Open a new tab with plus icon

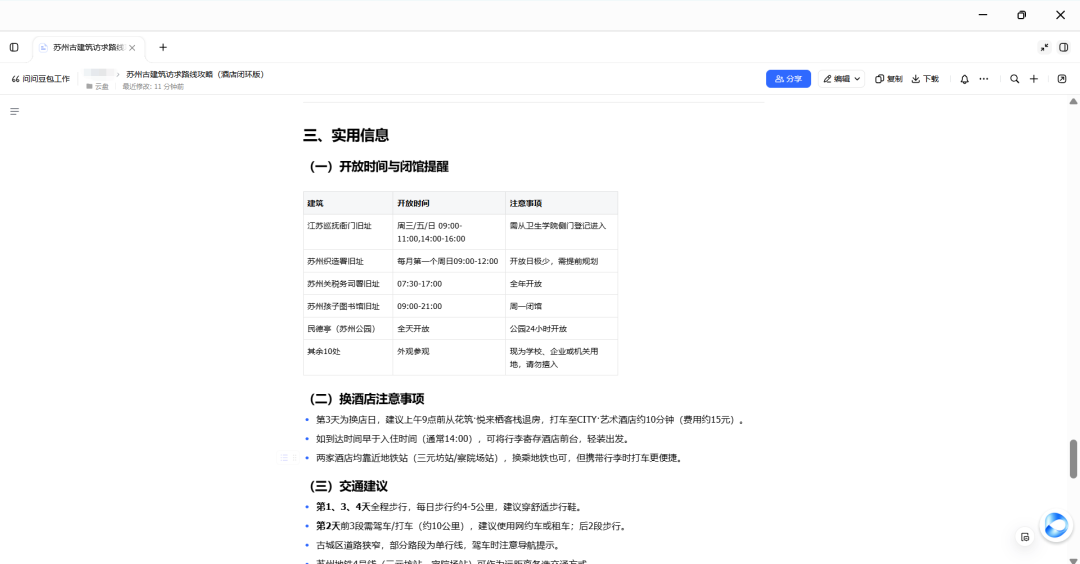(x=163, y=48)
